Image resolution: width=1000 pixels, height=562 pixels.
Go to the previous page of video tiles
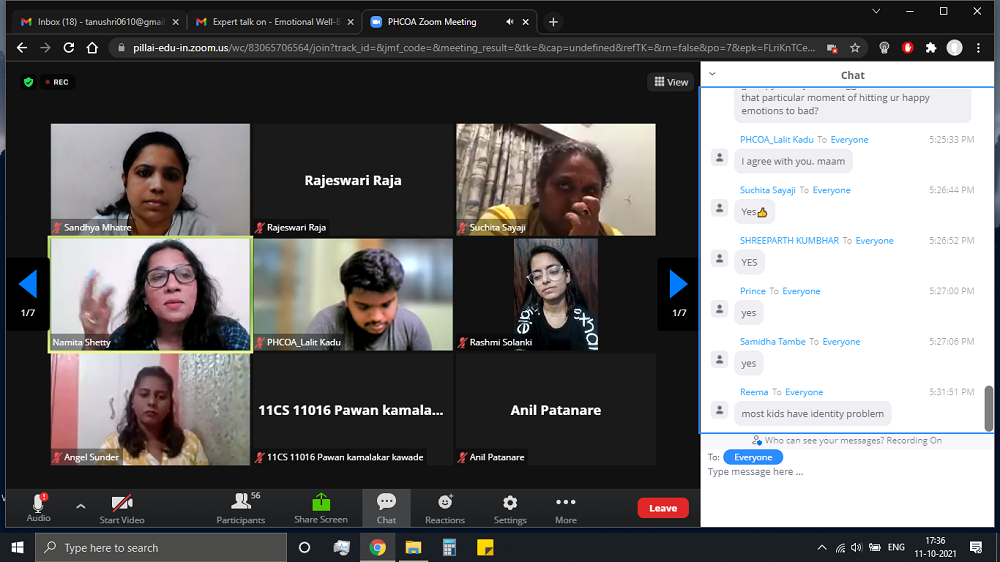tap(28, 285)
